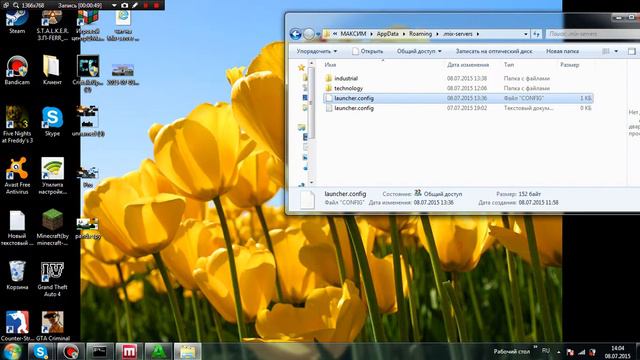Open the Упорядочить dropdown menu
The height and width of the screenshot is (360, 640).
click(x=317, y=51)
